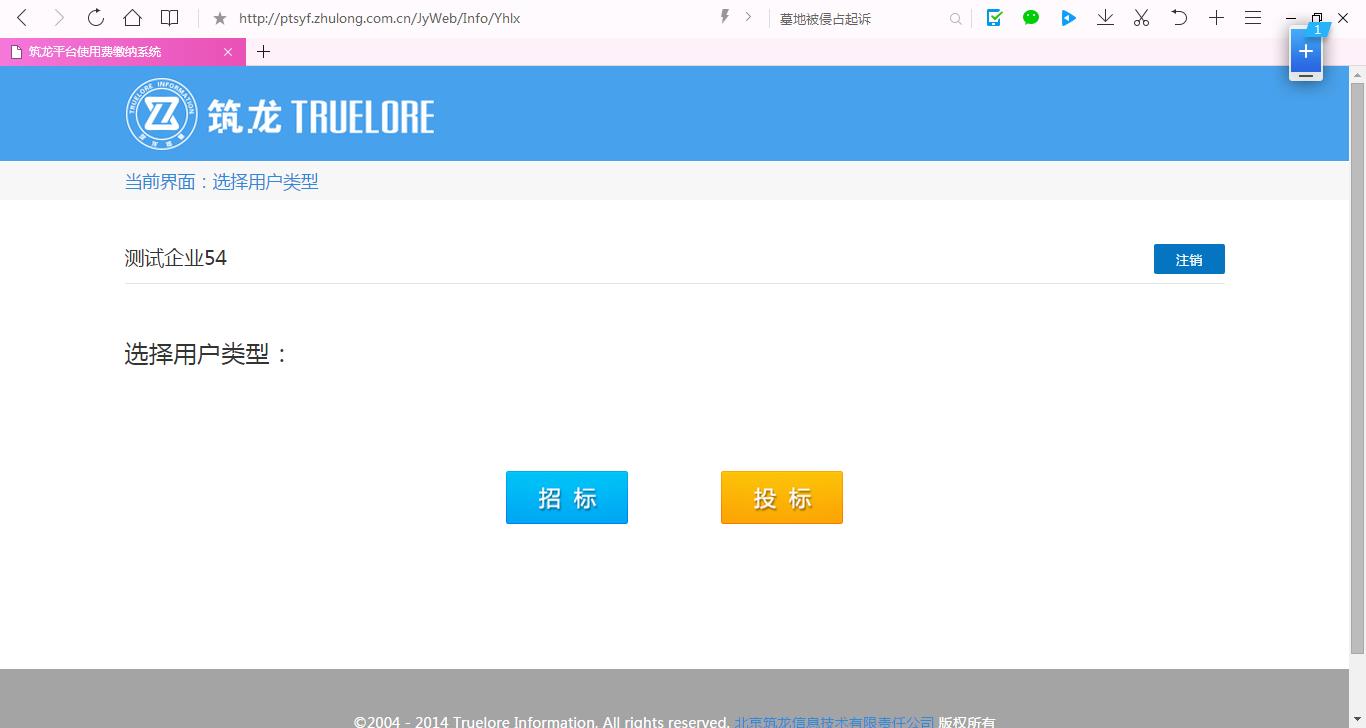Open the blue video play extension icon
The image size is (1366, 728).
pos(1068,18)
